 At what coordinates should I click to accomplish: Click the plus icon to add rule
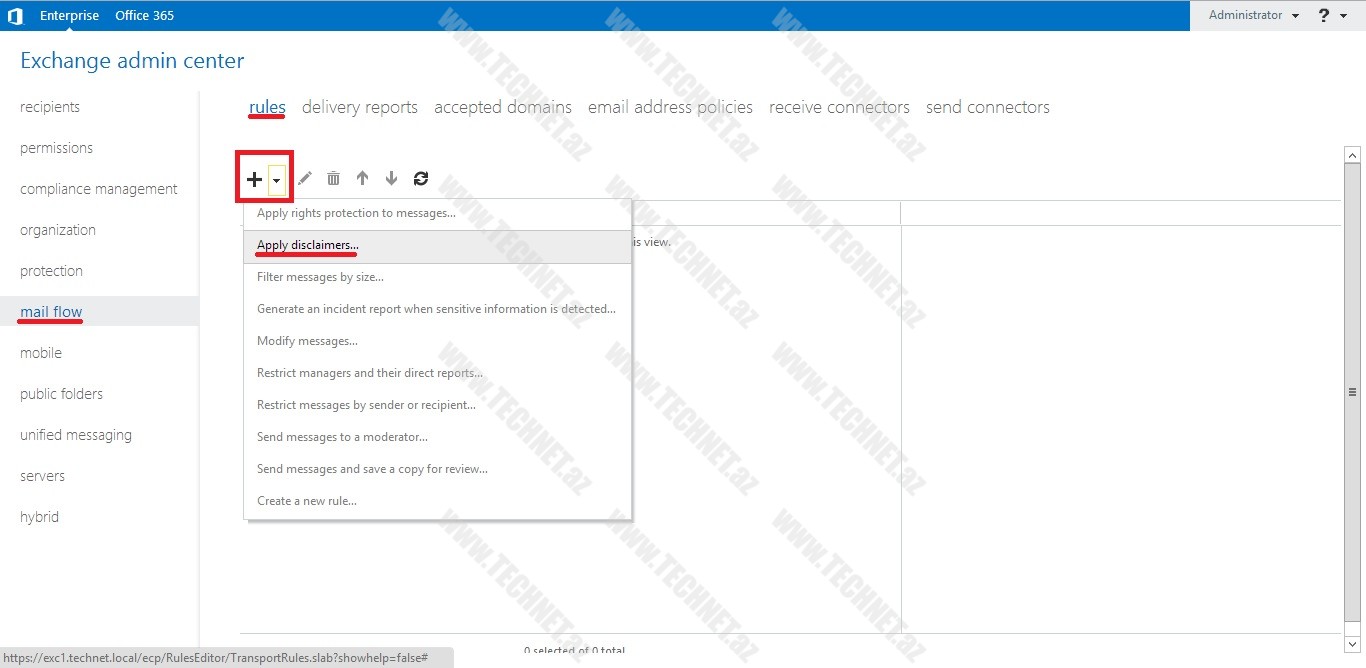tap(254, 179)
